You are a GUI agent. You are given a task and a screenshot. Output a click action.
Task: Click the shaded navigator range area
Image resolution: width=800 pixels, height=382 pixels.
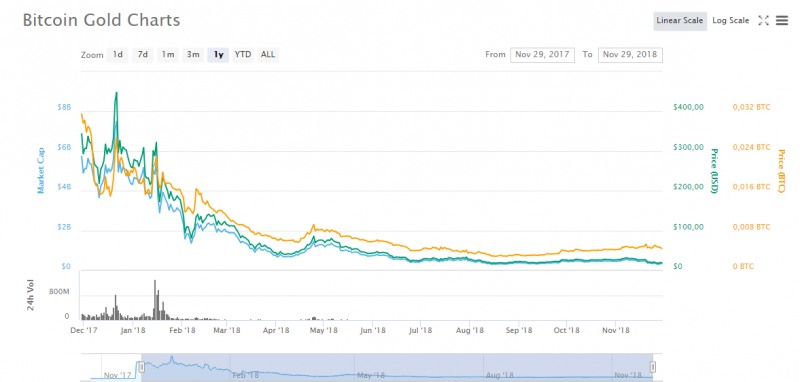397,367
